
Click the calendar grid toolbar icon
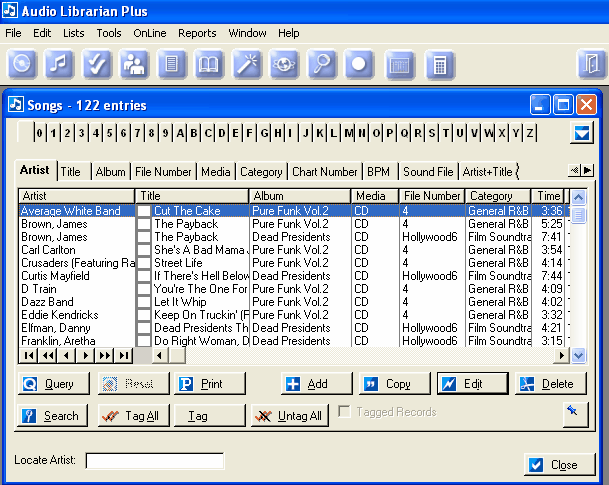[400, 64]
